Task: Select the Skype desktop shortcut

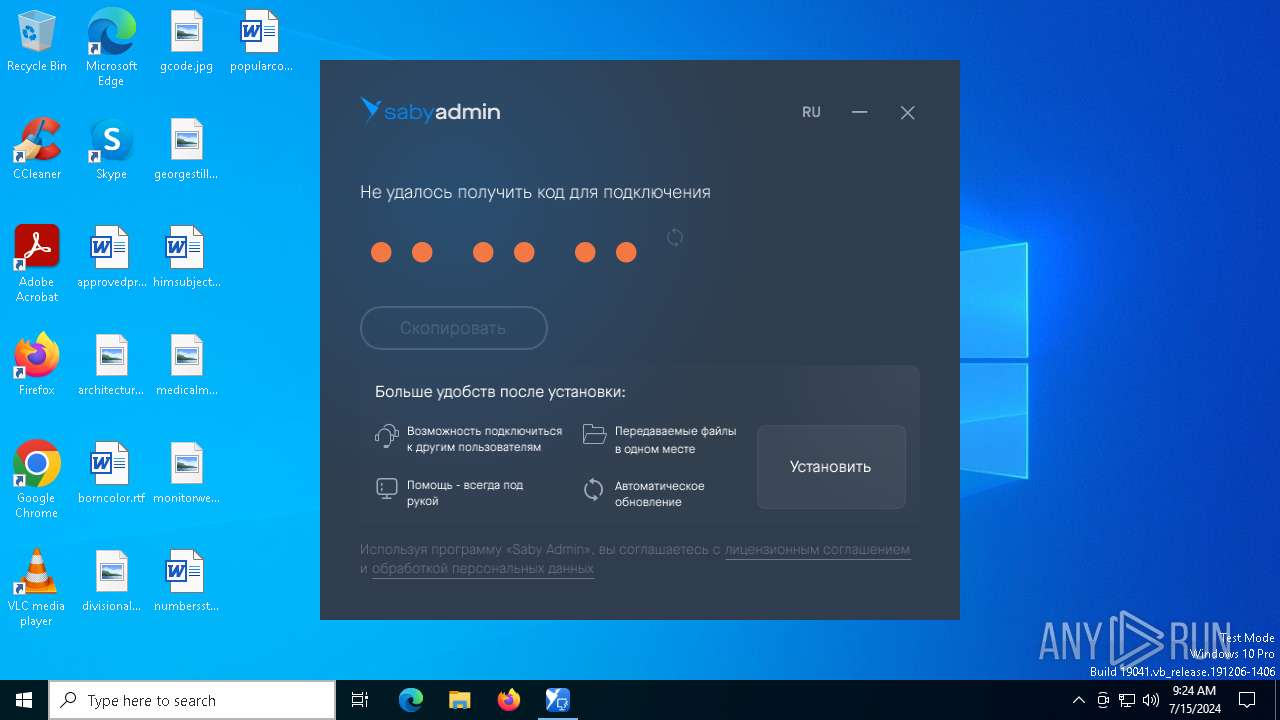Action: click(x=111, y=150)
